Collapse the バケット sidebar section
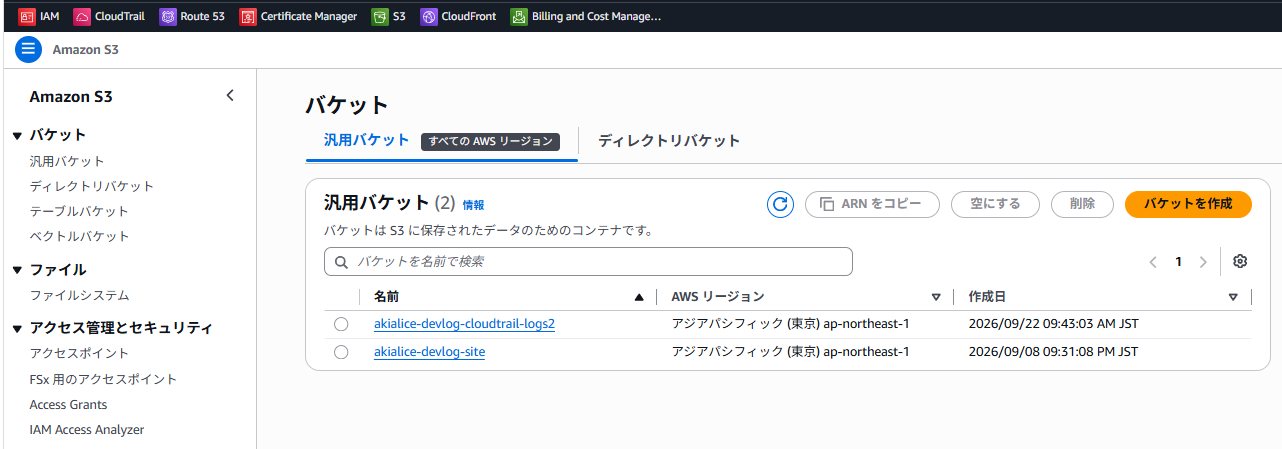Image resolution: width=1282 pixels, height=449 pixels. [x=17, y=135]
